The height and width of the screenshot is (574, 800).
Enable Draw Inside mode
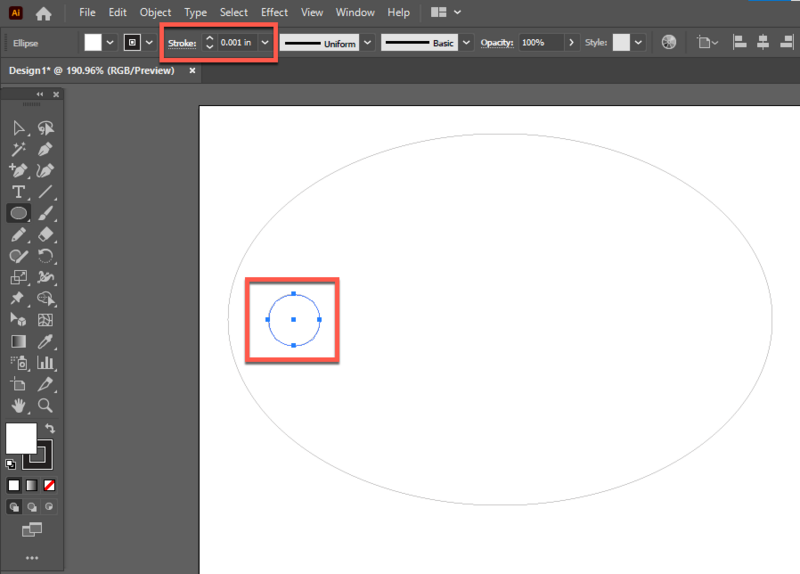pos(49,507)
